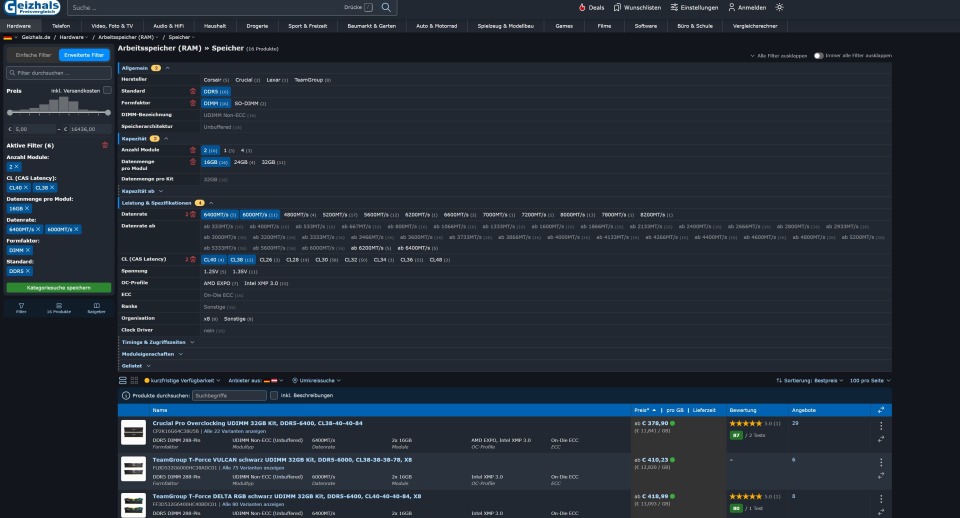Toggle light/dark theme sun icon
The image size is (960, 518).
780,7
